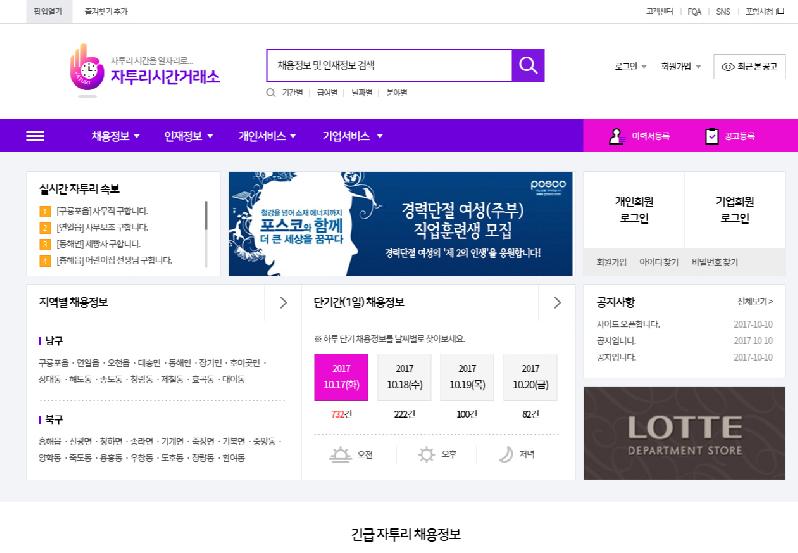Expand 단기간(1일) 채용정보 with arrow
Screen dimensions: 798x553
pyautogui.click(x=557, y=302)
